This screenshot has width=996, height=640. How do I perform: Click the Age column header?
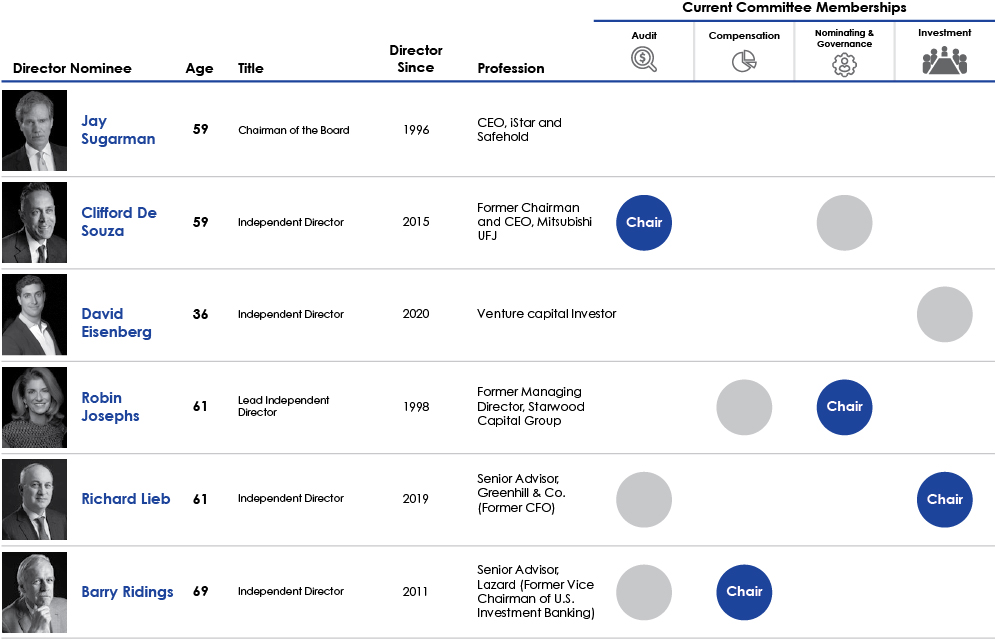pos(199,69)
